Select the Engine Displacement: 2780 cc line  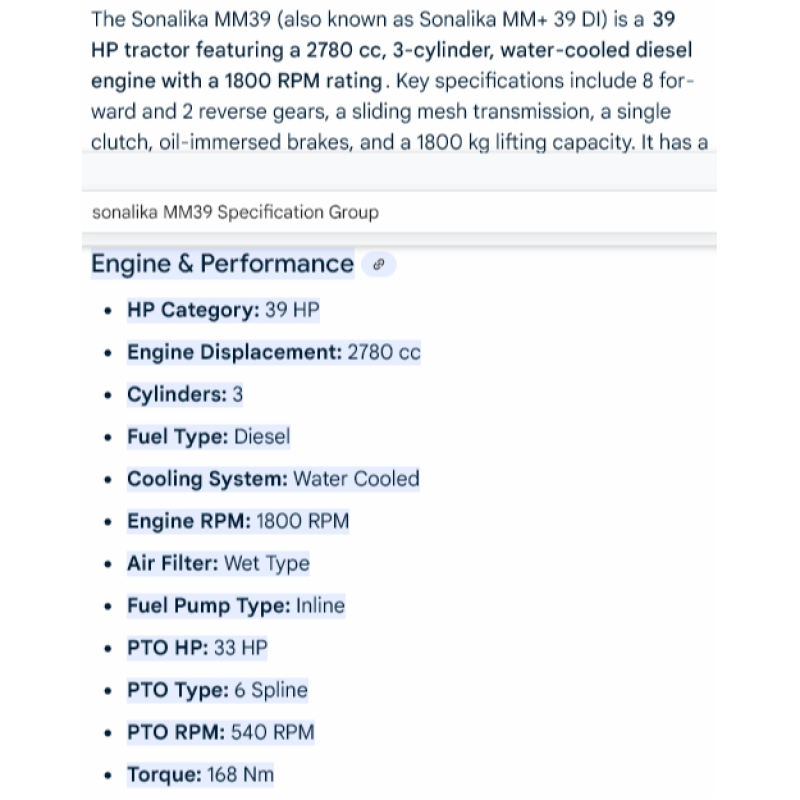click(273, 352)
